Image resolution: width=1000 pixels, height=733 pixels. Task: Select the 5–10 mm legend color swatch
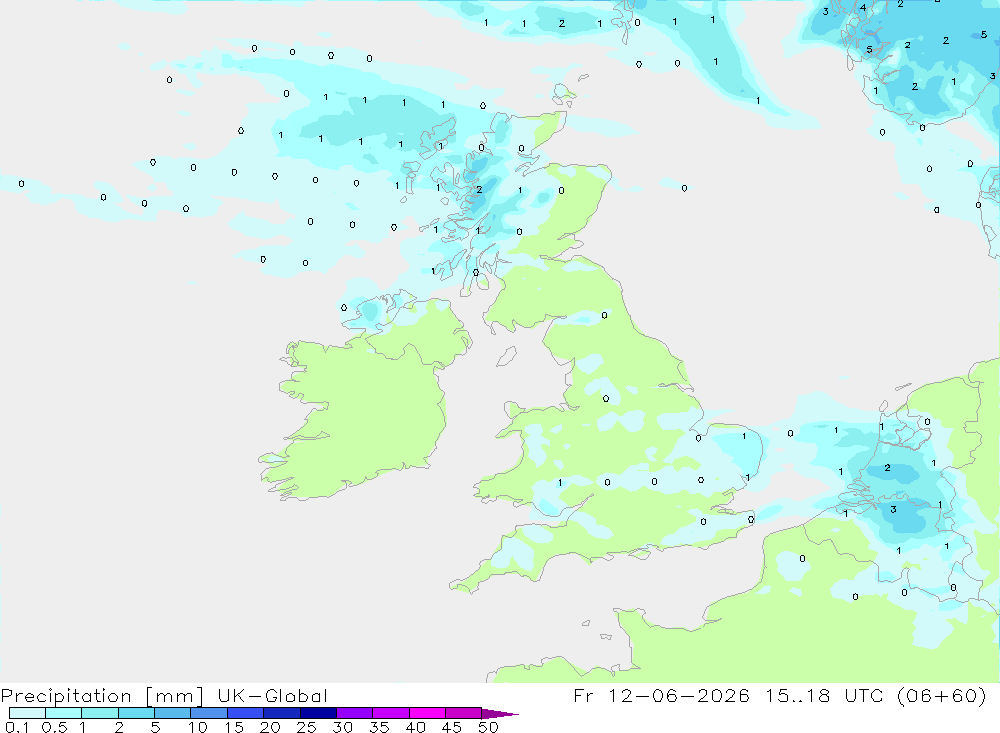click(173, 713)
